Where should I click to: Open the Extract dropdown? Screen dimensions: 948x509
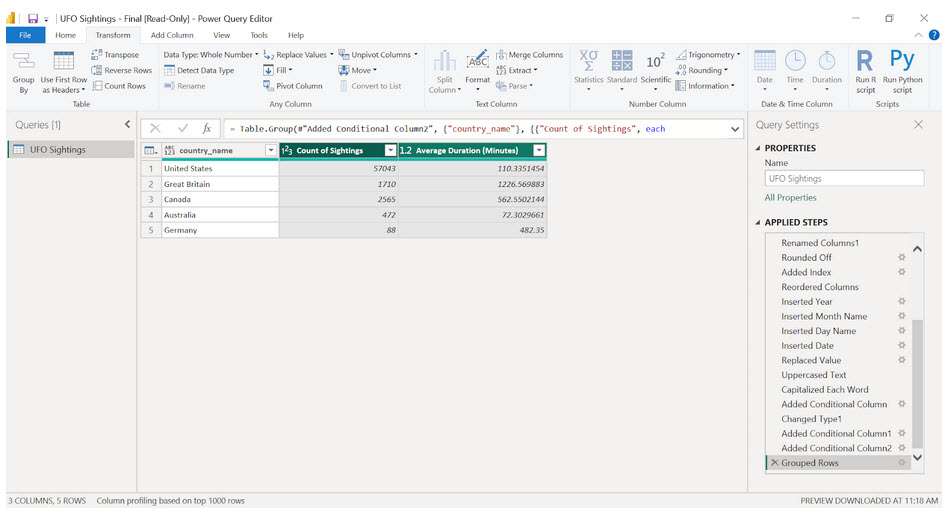point(535,70)
